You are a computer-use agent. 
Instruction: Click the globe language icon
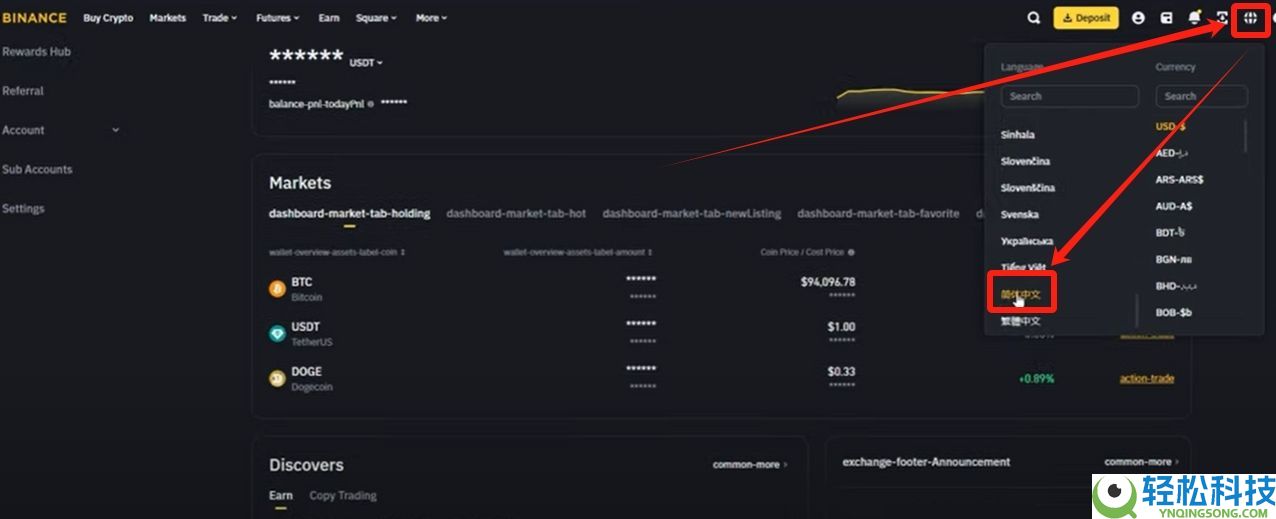[1250, 18]
